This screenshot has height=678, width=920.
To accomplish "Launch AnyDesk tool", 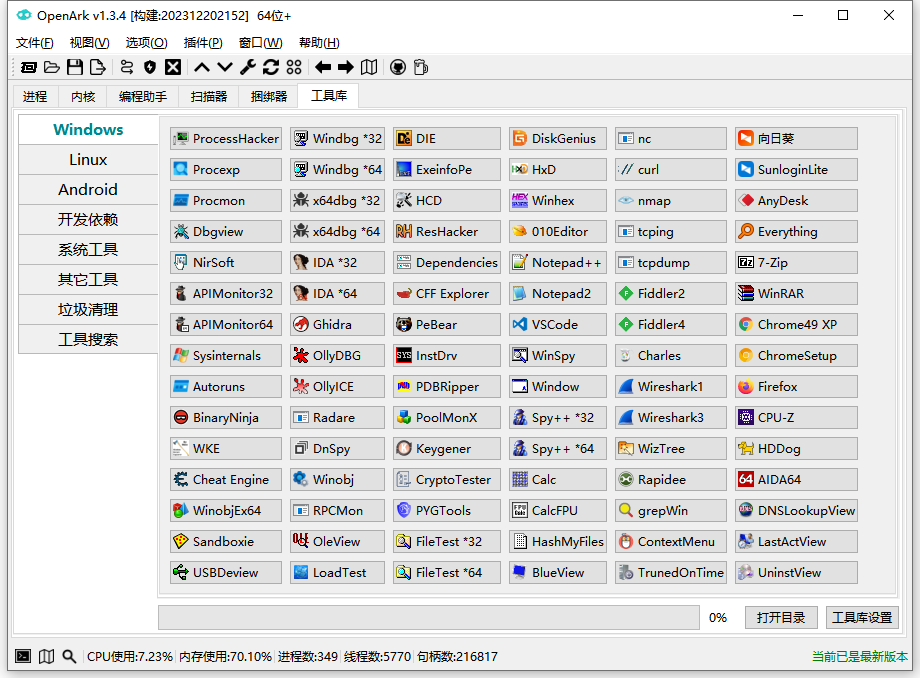I will point(796,201).
